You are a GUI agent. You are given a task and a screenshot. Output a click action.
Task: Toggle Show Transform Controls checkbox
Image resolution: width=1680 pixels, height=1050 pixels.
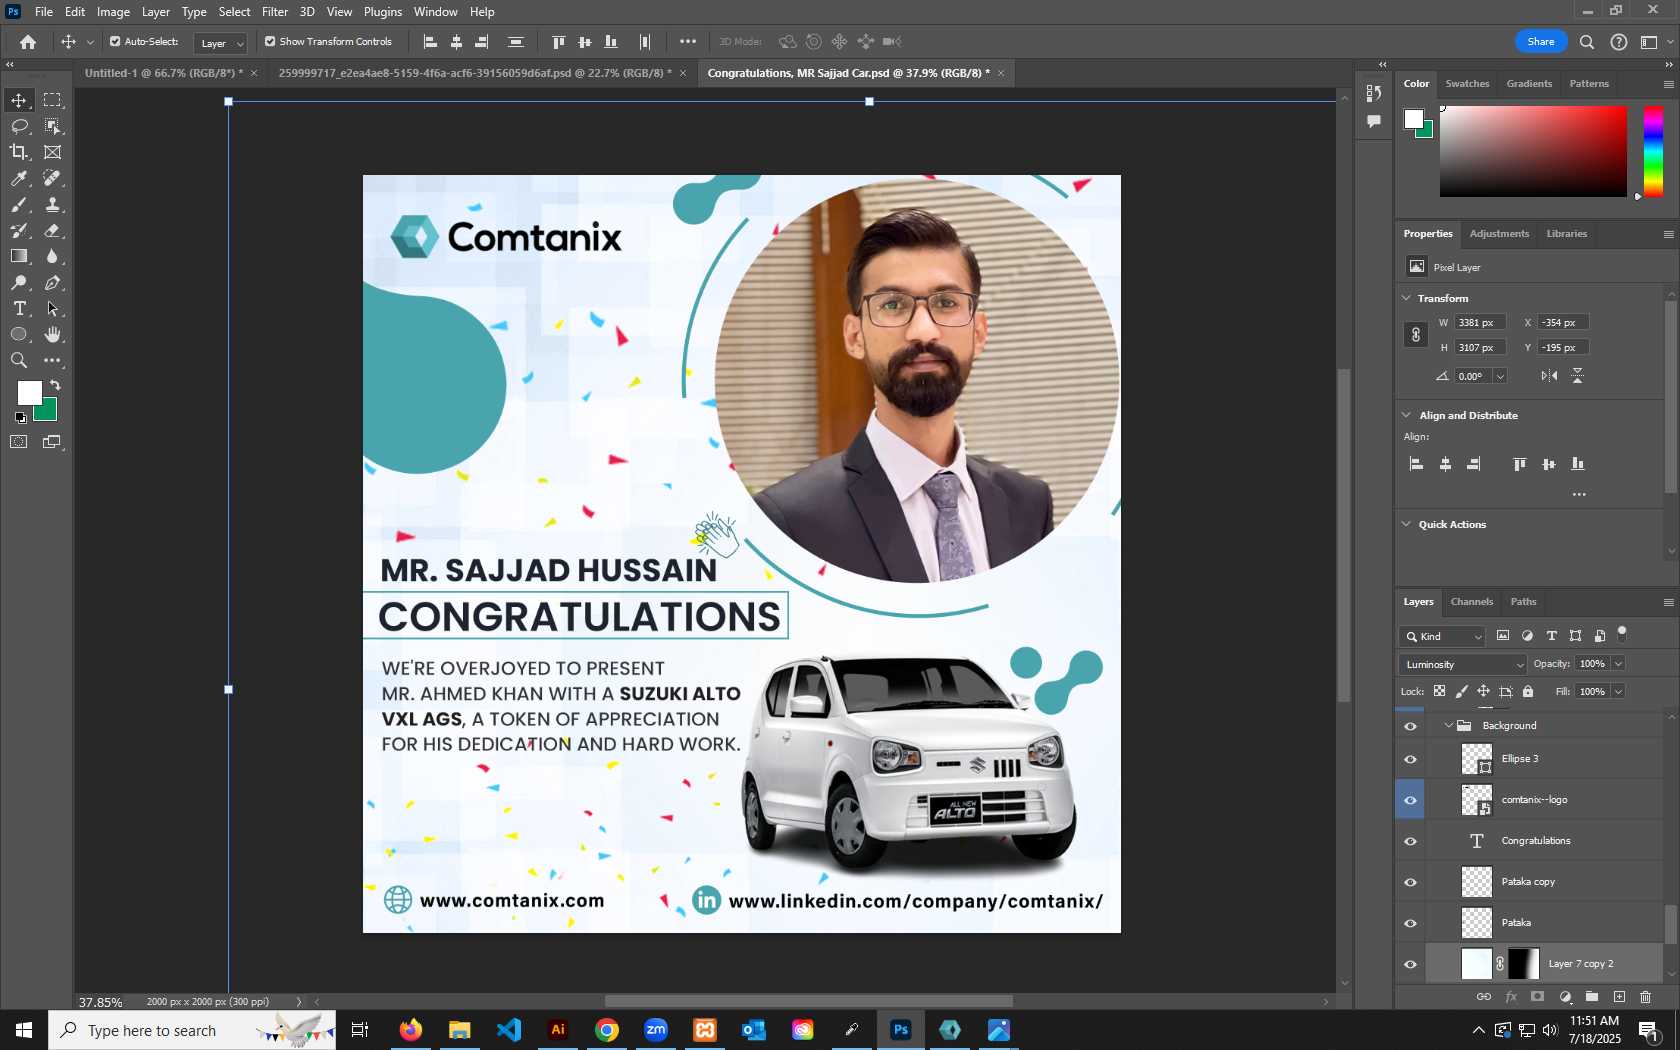tap(270, 42)
